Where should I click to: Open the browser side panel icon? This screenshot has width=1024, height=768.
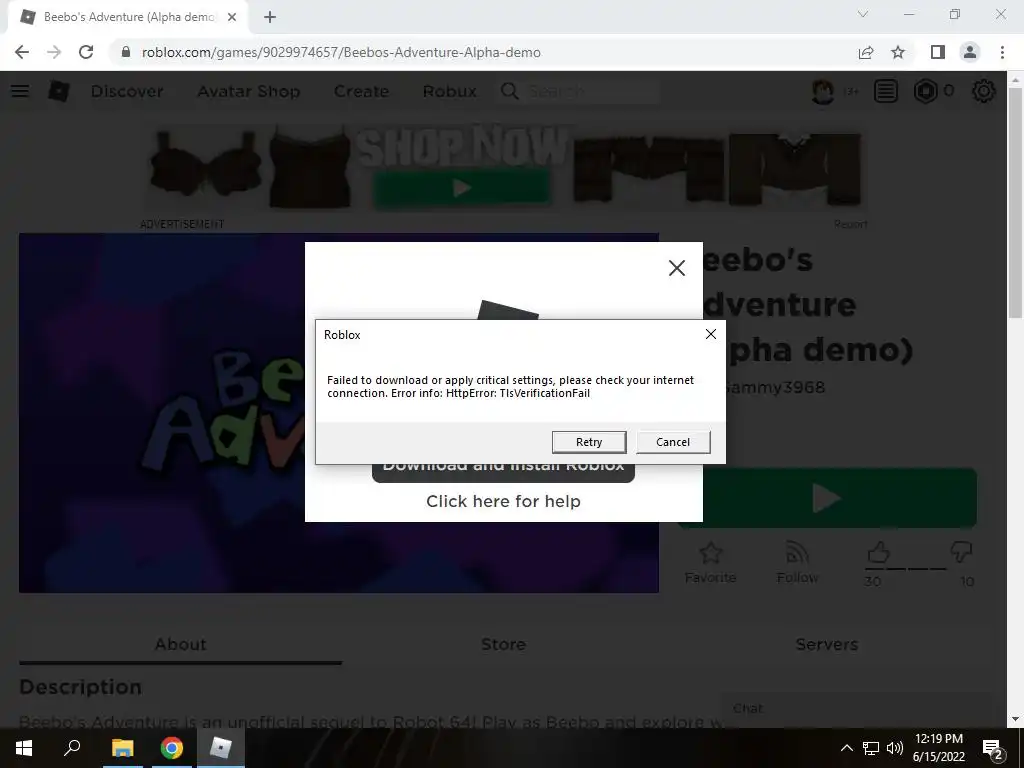(938, 52)
